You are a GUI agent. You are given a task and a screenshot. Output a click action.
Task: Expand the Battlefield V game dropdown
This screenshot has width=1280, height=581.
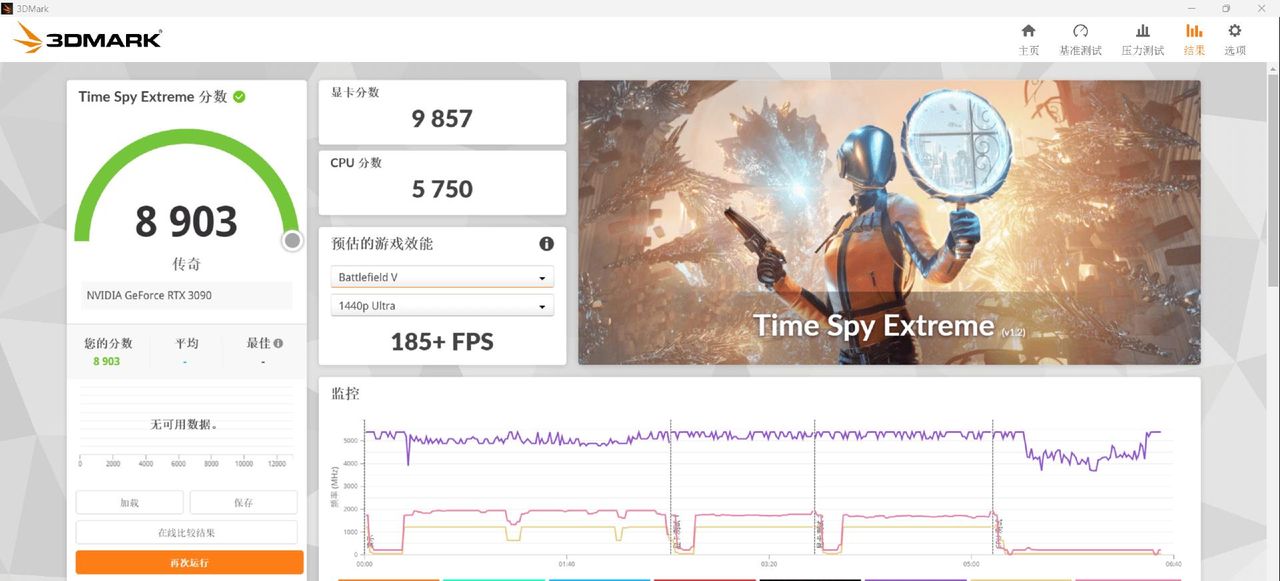pos(442,277)
